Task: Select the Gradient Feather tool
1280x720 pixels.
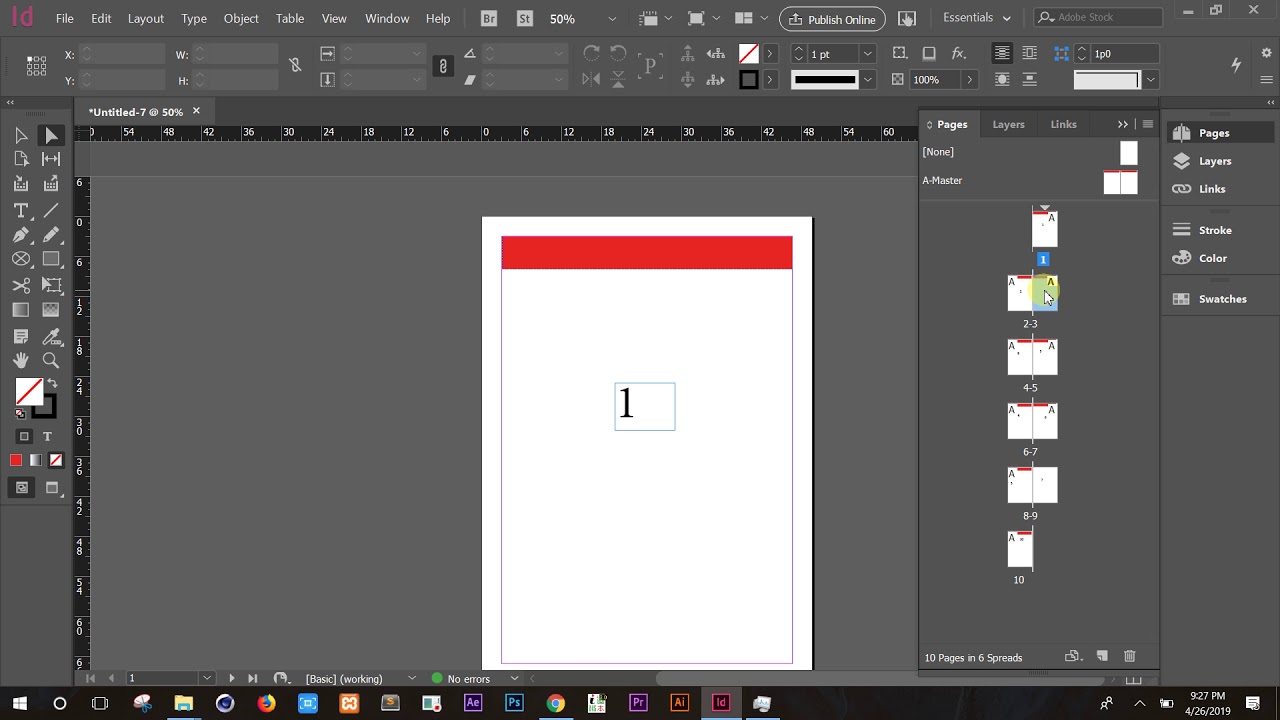Action: 51,310
